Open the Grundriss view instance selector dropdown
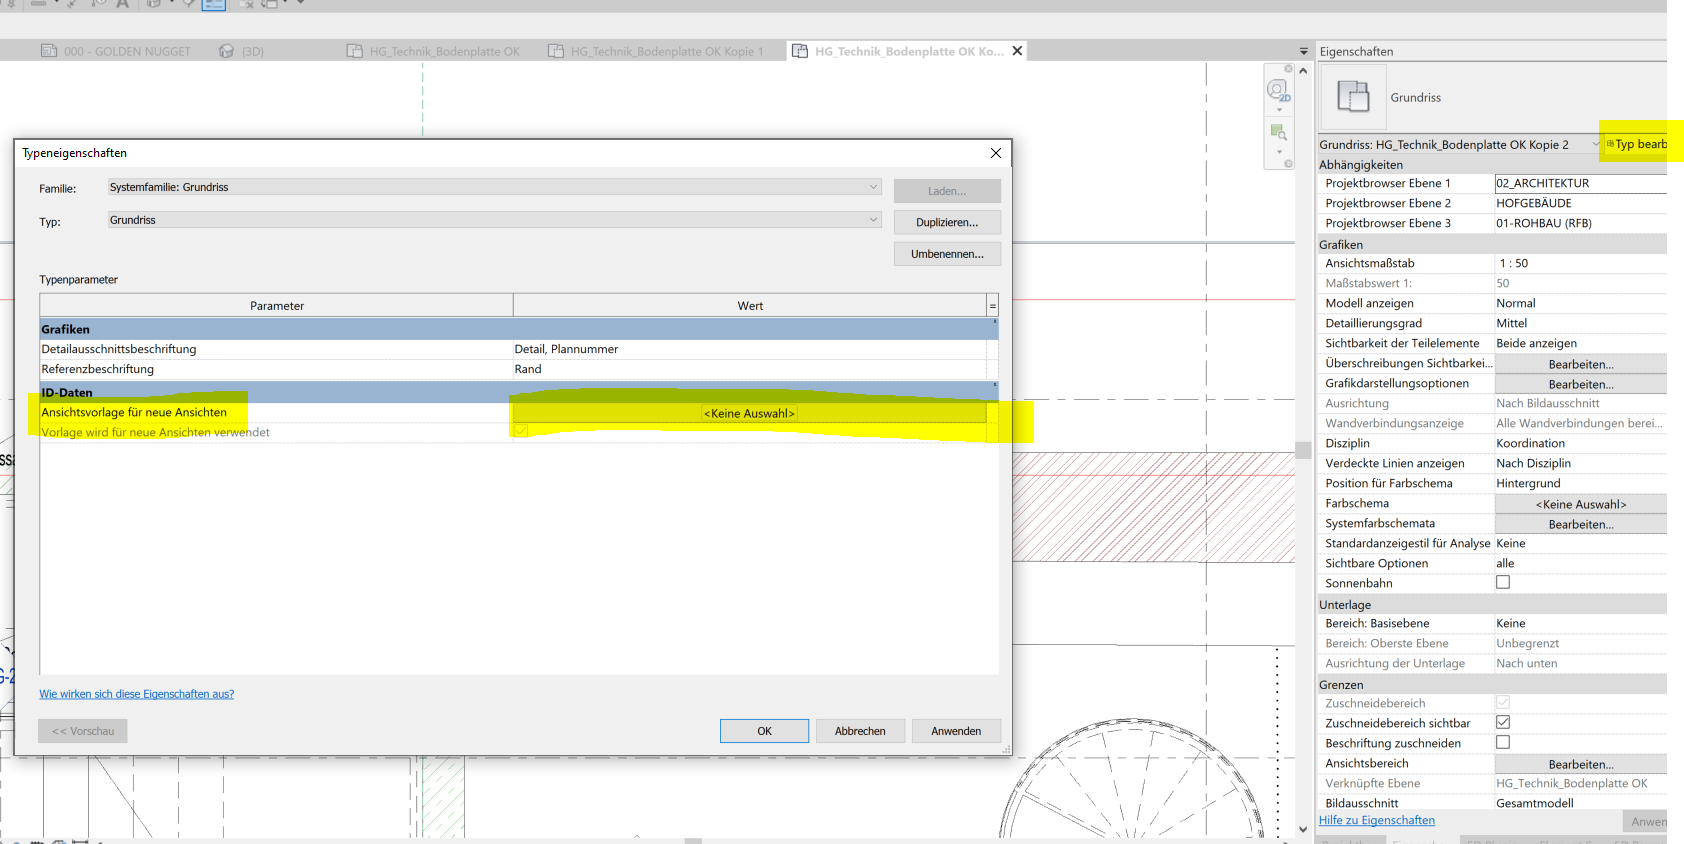 coord(1459,144)
